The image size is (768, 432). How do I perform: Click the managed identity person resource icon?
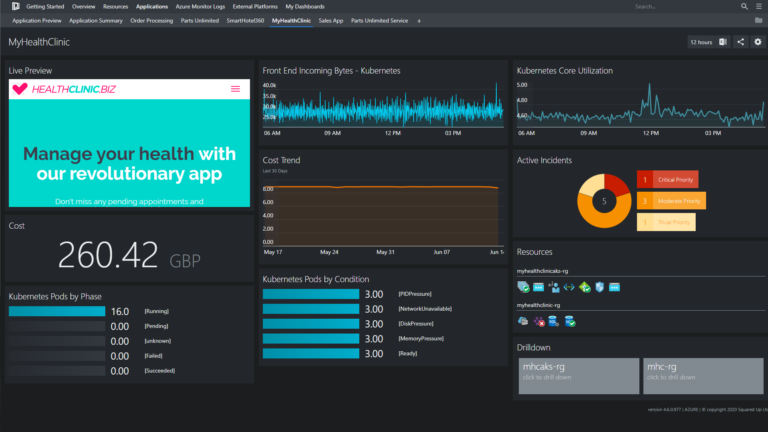coord(554,287)
